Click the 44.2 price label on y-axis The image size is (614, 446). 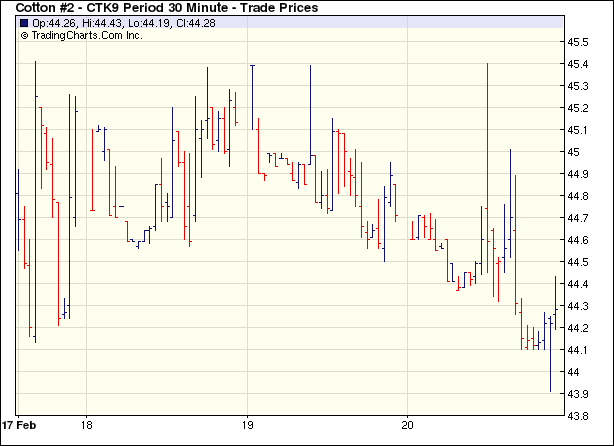(x=579, y=328)
